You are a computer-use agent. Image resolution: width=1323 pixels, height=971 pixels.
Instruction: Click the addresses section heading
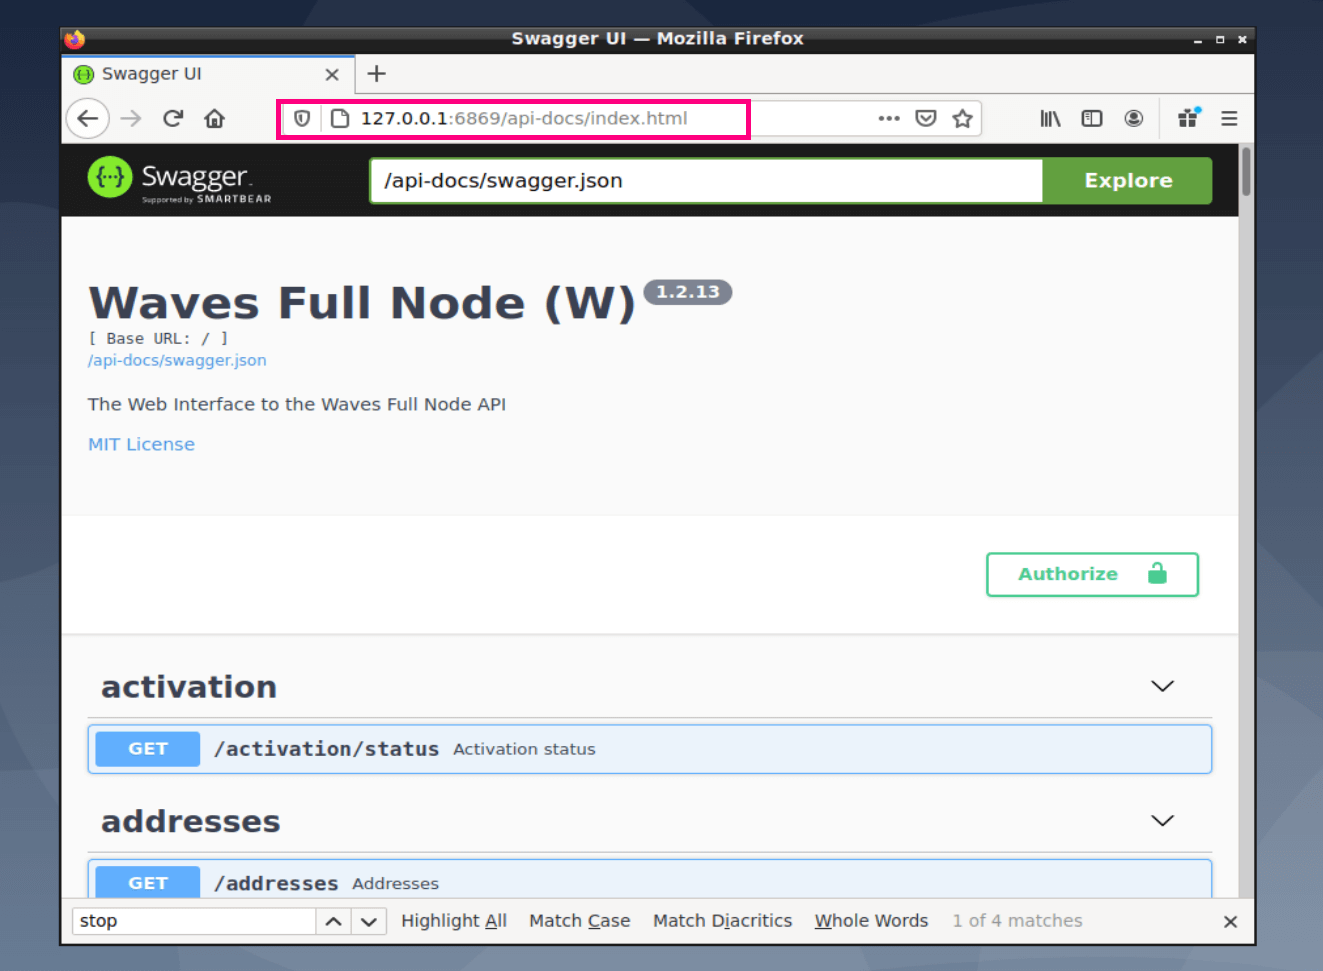(x=191, y=821)
